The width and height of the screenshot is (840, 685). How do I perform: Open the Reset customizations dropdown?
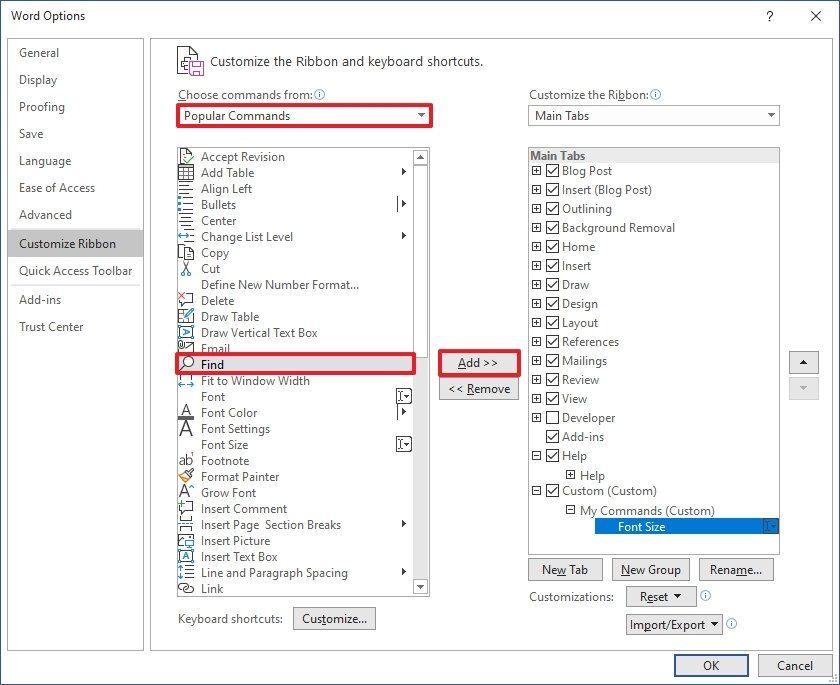(x=661, y=597)
